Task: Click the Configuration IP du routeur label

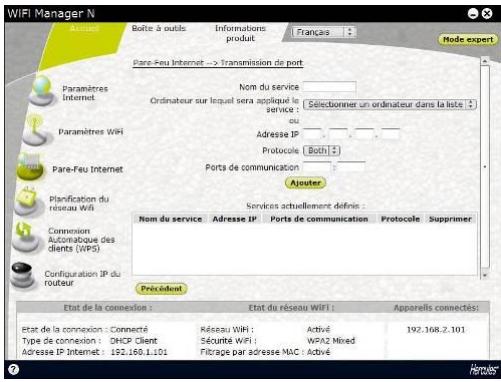Action: tap(82, 278)
